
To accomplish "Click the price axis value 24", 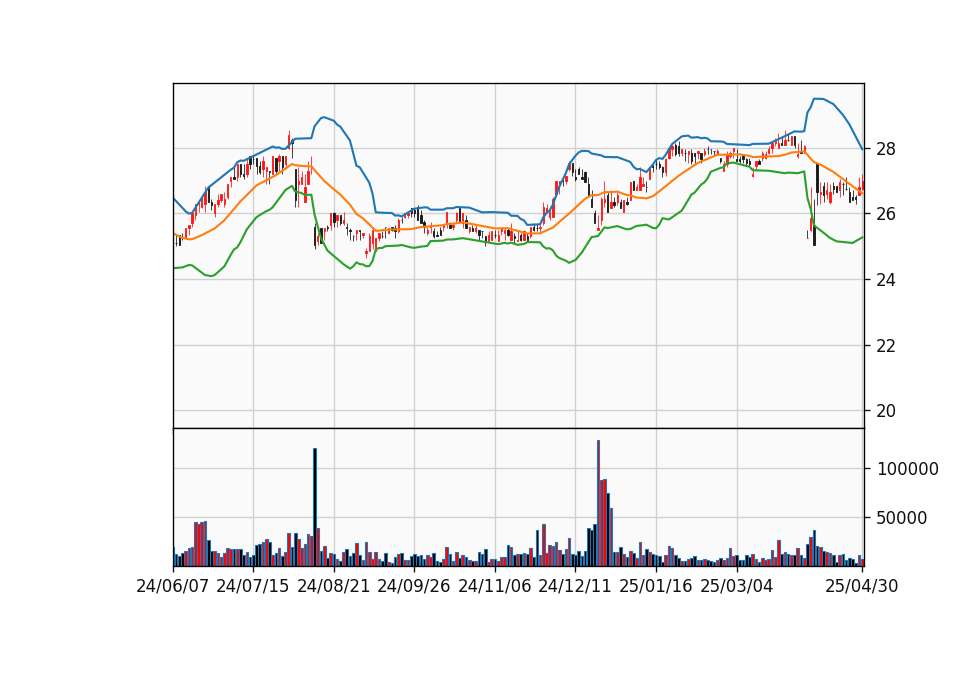I will click(x=886, y=280).
